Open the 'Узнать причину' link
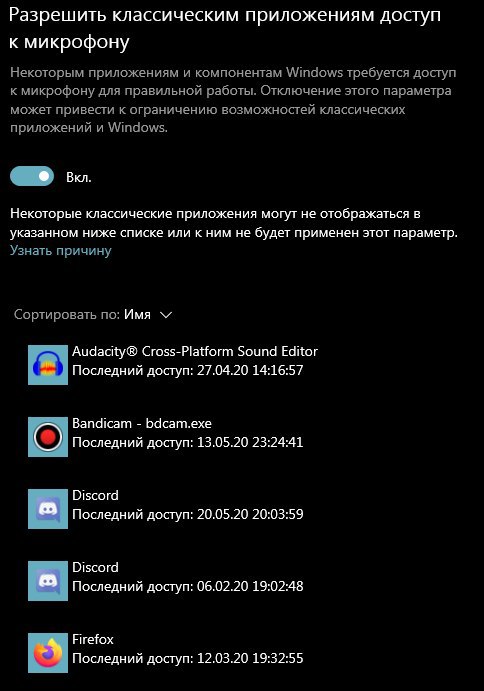This screenshot has width=484, height=691. coord(61,250)
